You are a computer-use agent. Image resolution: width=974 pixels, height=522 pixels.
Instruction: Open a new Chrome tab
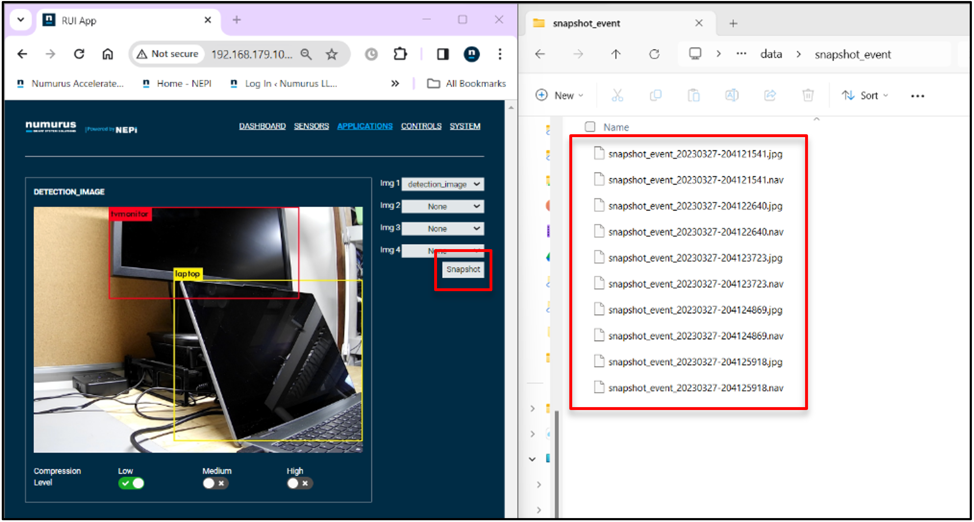tap(236, 20)
